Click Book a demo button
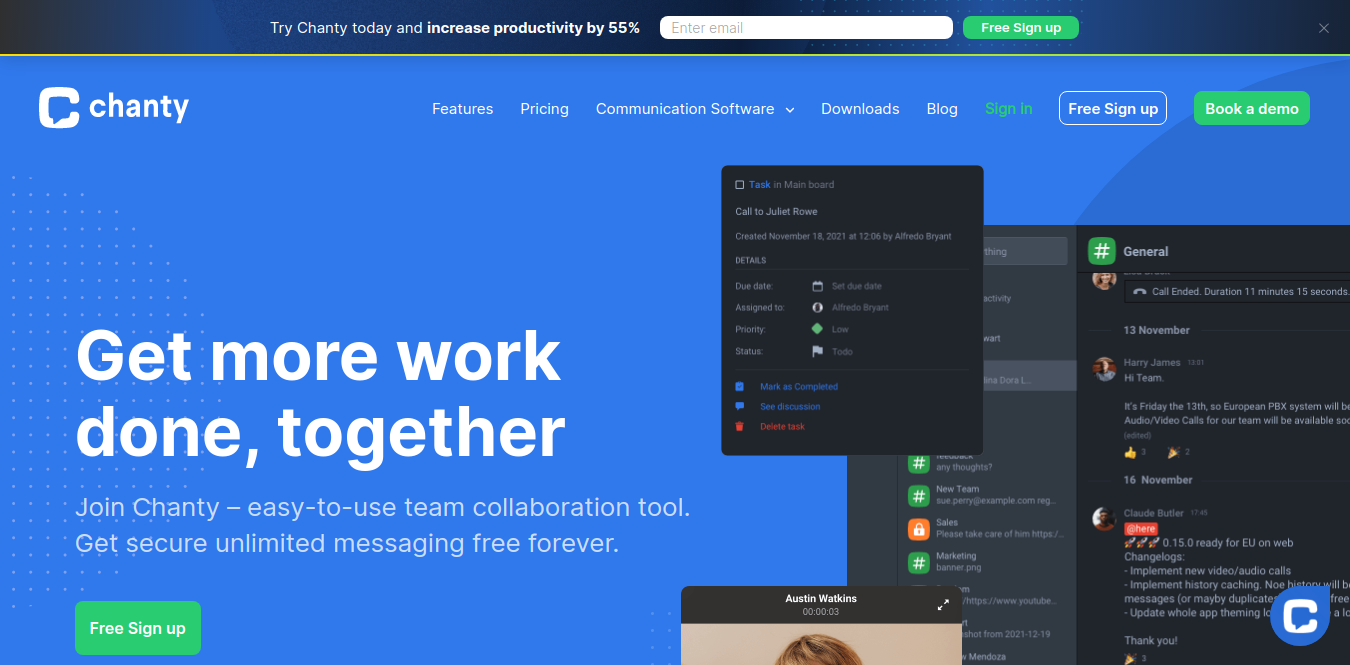Viewport: 1350px width, 665px height. [x=1251, y=108]
